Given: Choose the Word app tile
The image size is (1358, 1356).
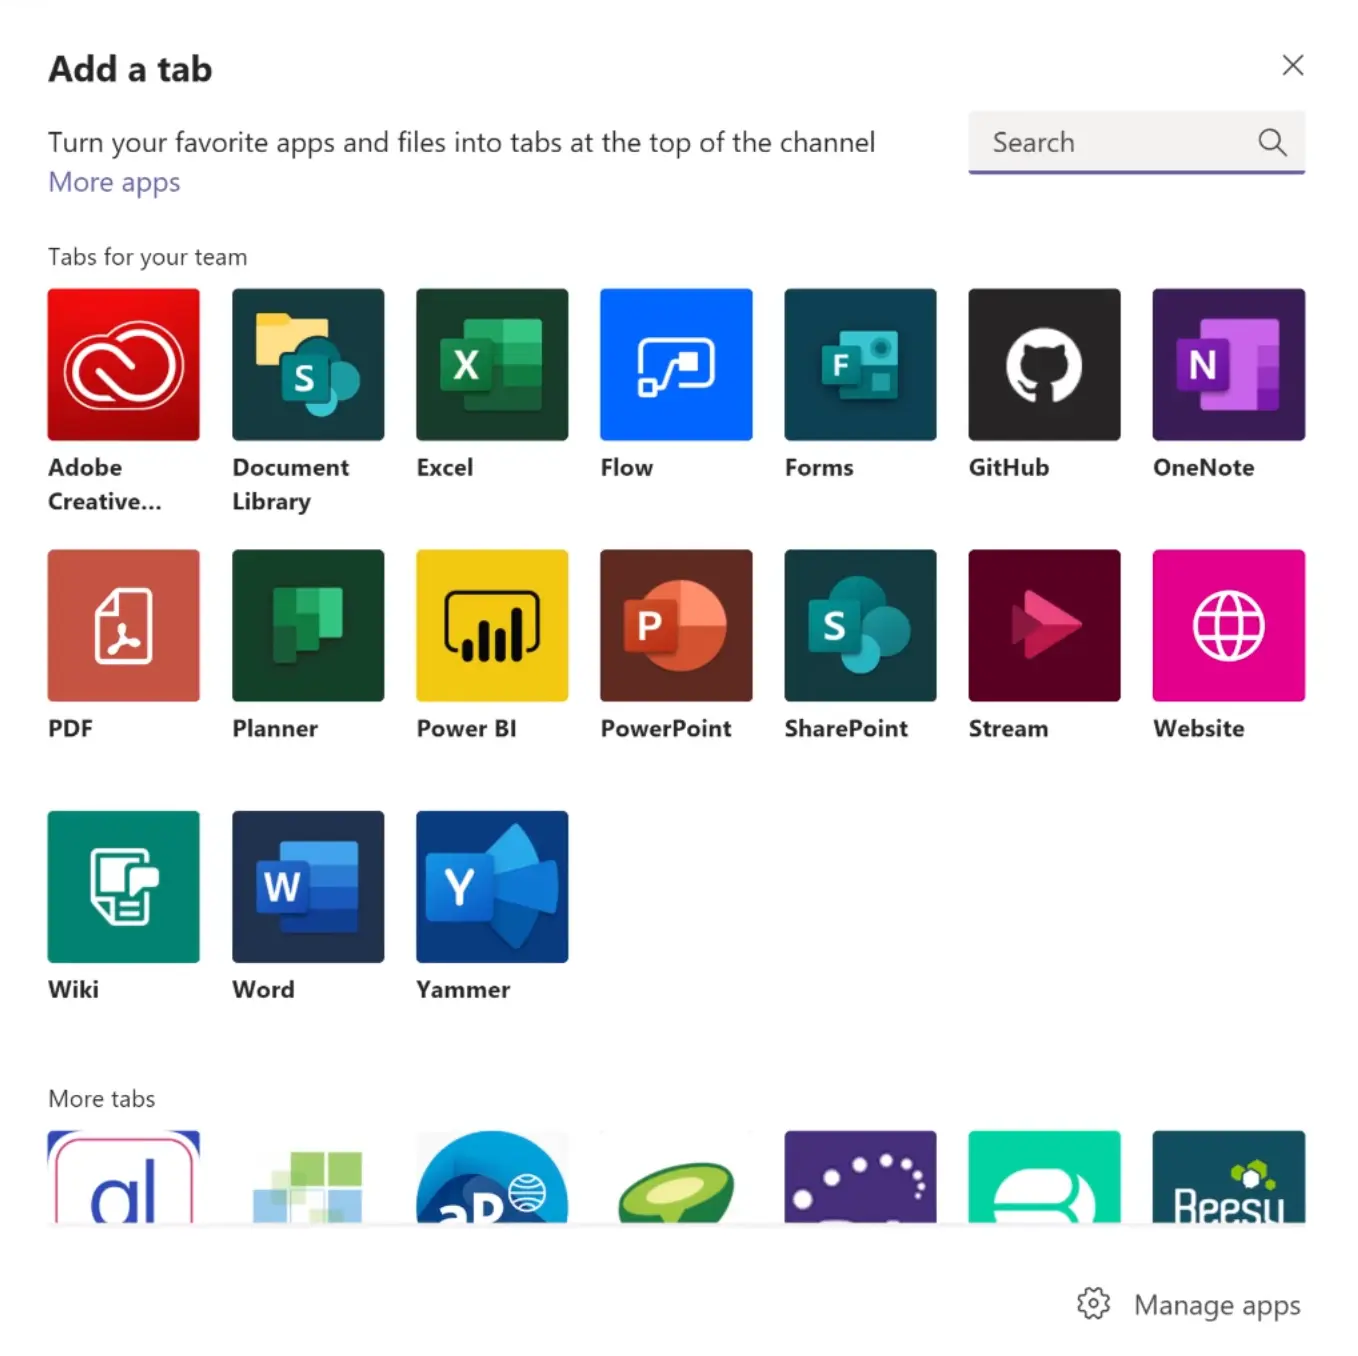Looking at the screenshot, I should tap(308, 887).
